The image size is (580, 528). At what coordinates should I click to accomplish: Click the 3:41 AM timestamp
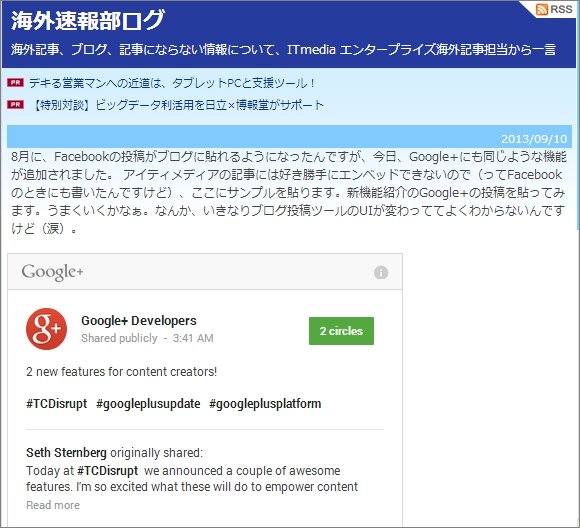(x=193, y=338)
